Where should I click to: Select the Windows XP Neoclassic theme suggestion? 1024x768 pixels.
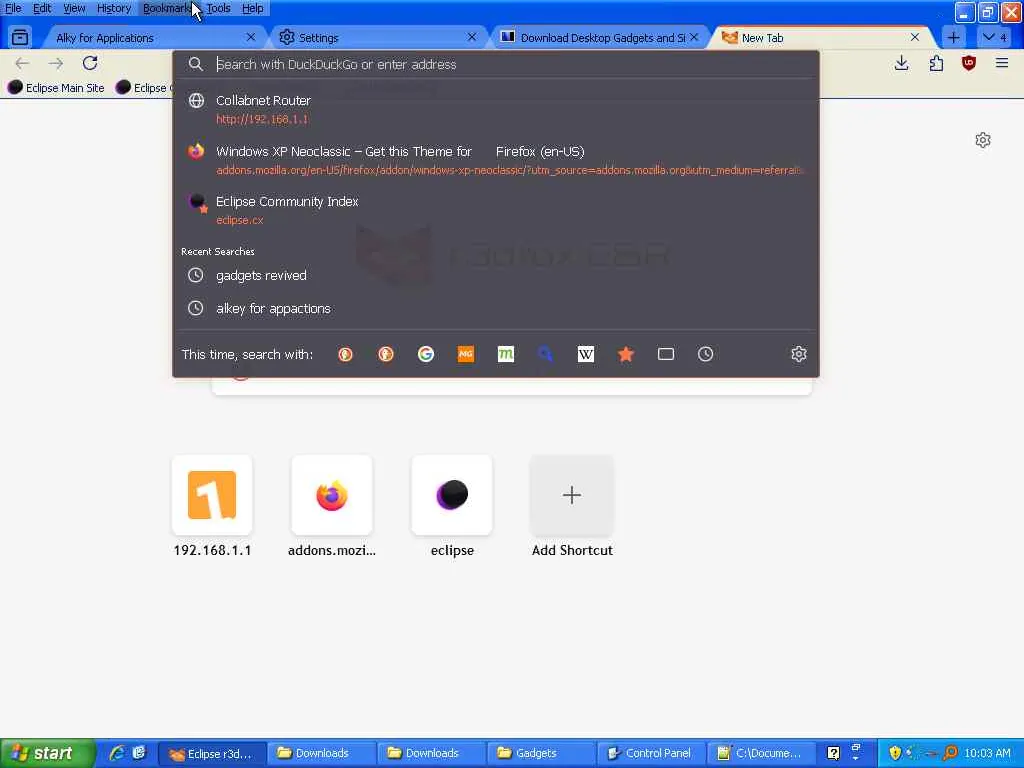point(496,160)
